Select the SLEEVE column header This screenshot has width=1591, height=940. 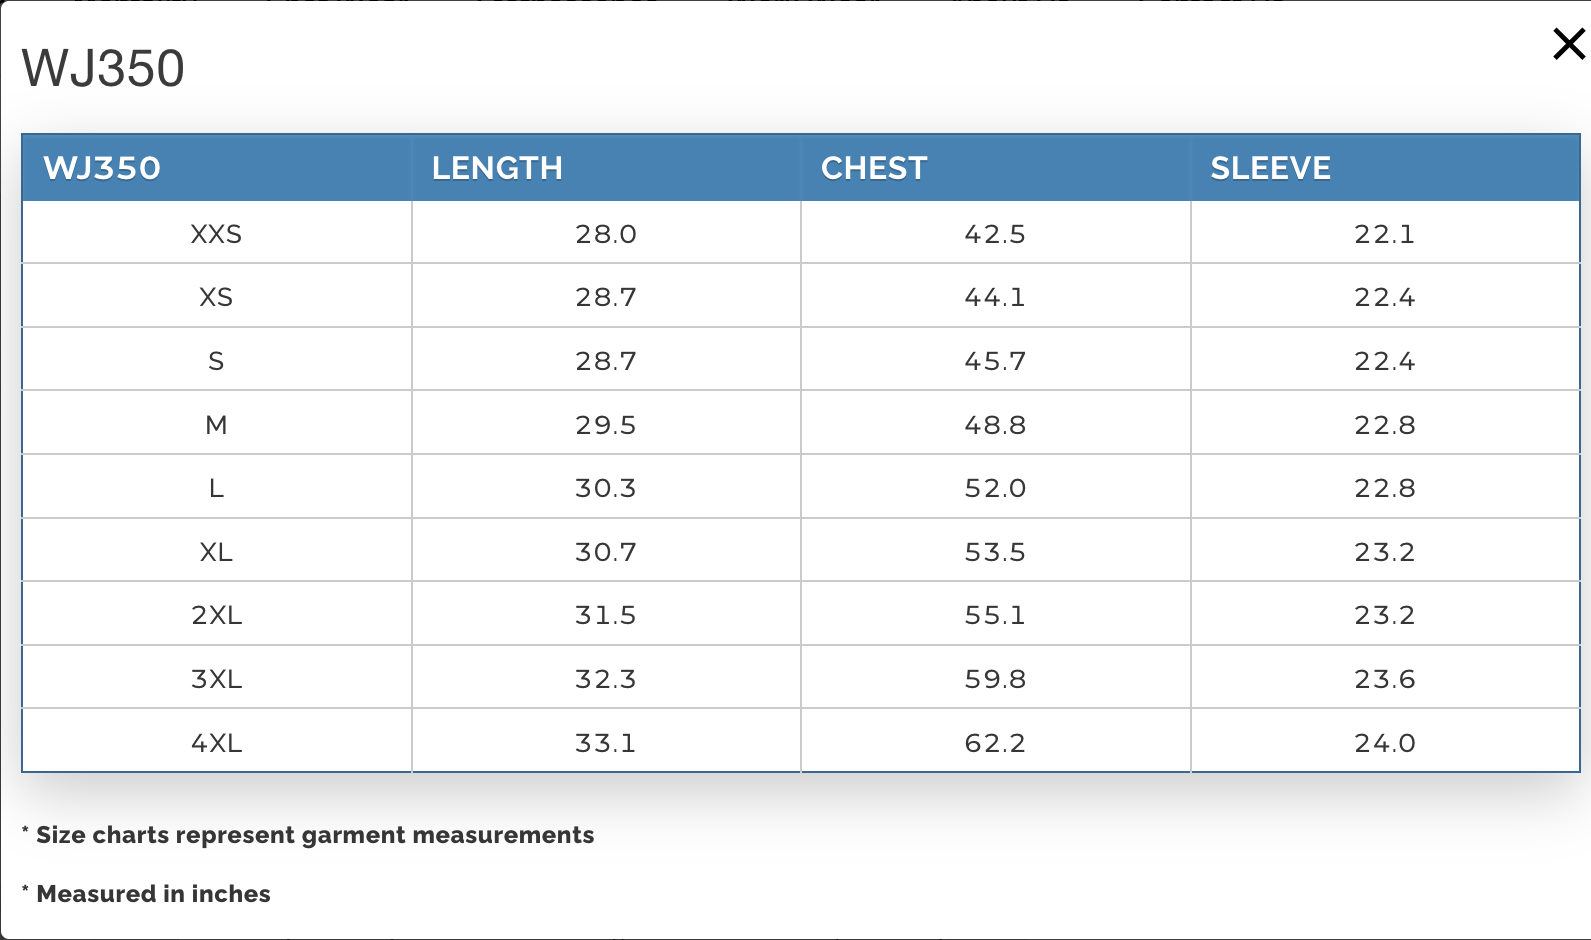[x=1270, y=168]
